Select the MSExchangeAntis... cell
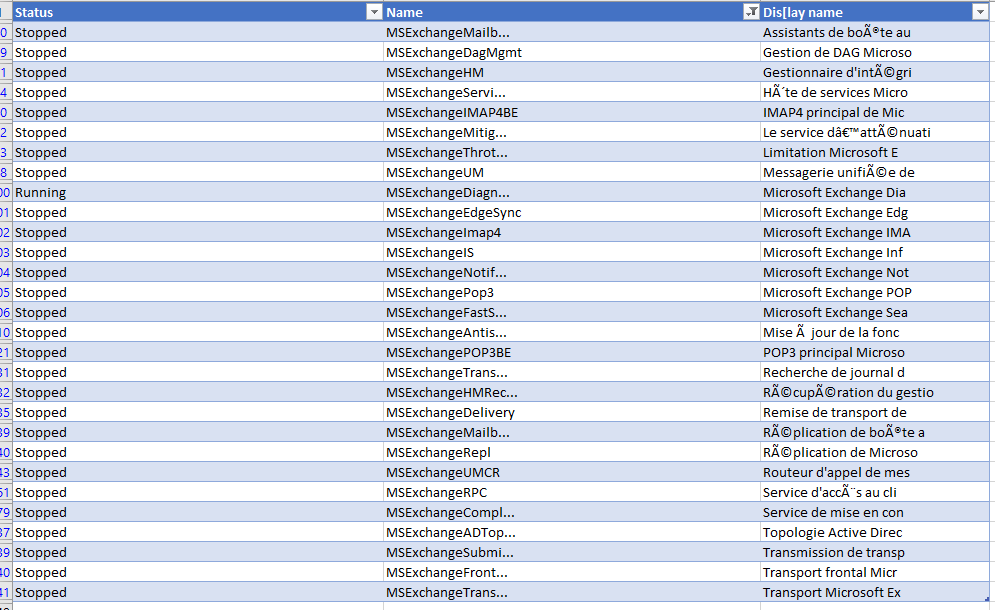Image resolution: width=995 pixels, height=610 pixels. click(x=572, y=332)
